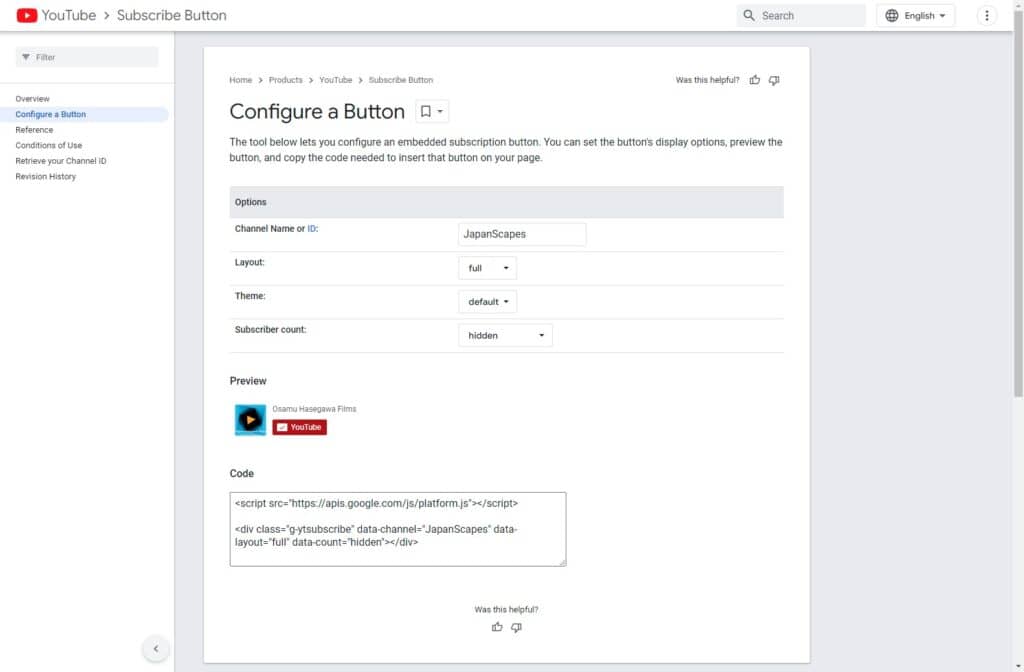
Task: Click the Subscribe Button breadcrumb link
Action: click(400, 80)
